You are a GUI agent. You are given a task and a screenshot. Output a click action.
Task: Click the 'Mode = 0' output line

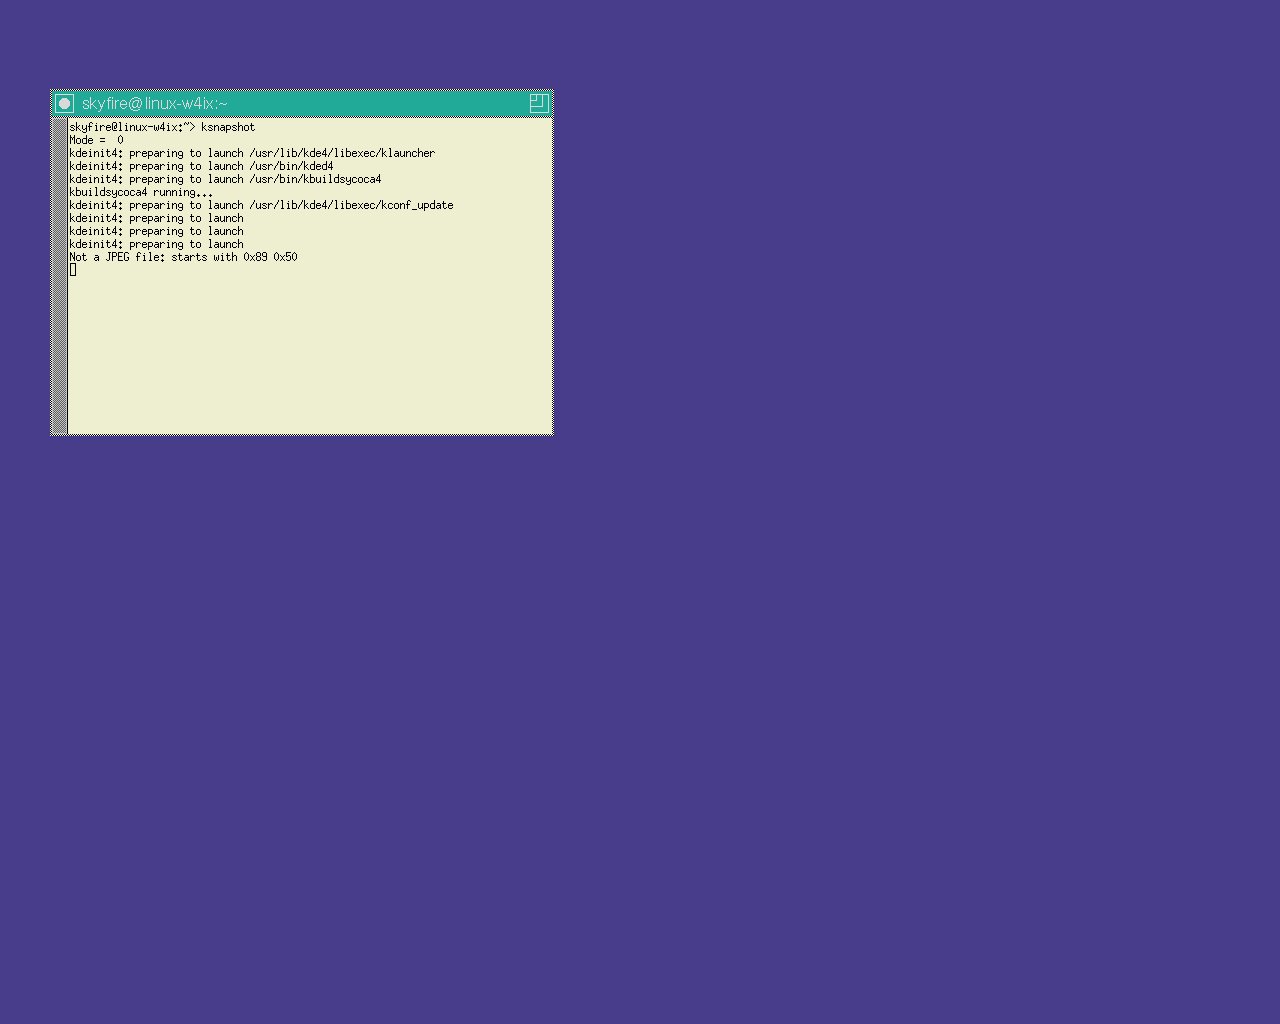(97, 140)
